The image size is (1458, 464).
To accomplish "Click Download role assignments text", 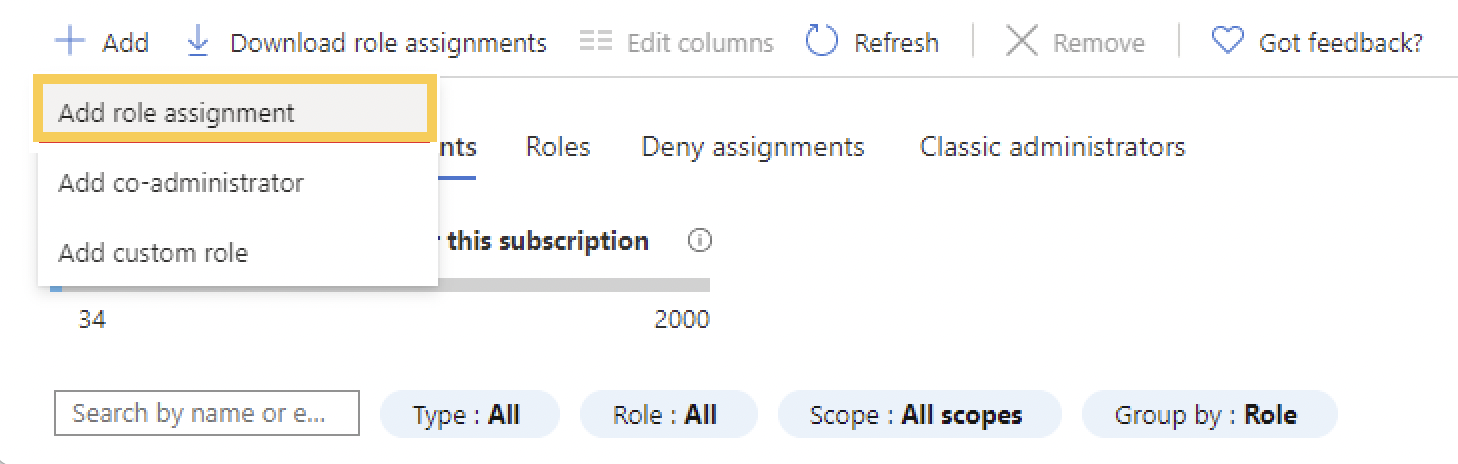I will 388,43.
